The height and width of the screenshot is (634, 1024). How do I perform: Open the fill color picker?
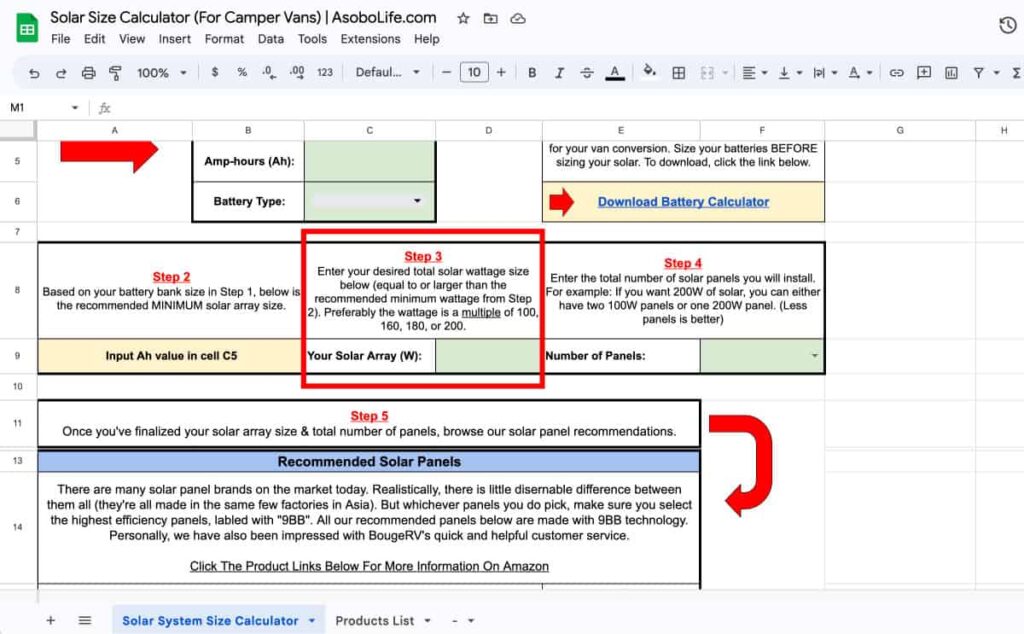click(649, 71)
